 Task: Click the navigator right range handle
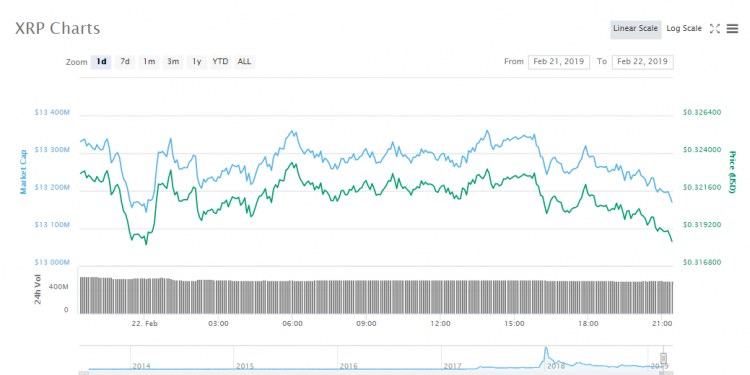coord(663,358)
